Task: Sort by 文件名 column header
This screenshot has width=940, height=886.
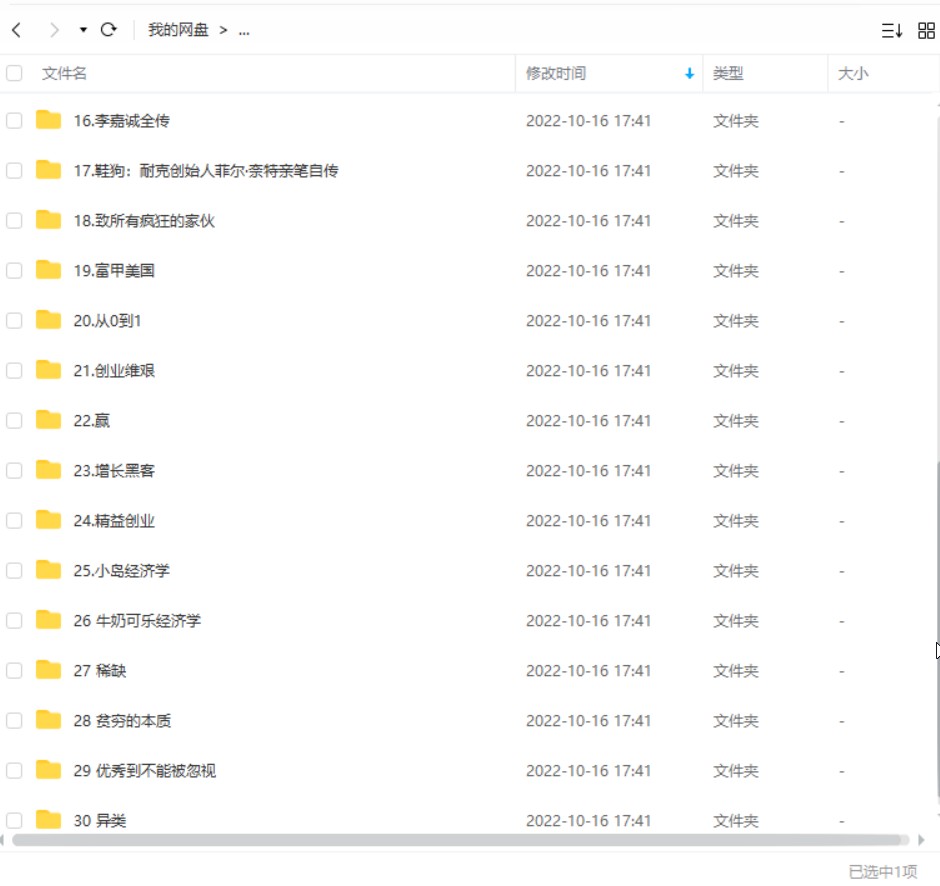Action: (64, 73)
